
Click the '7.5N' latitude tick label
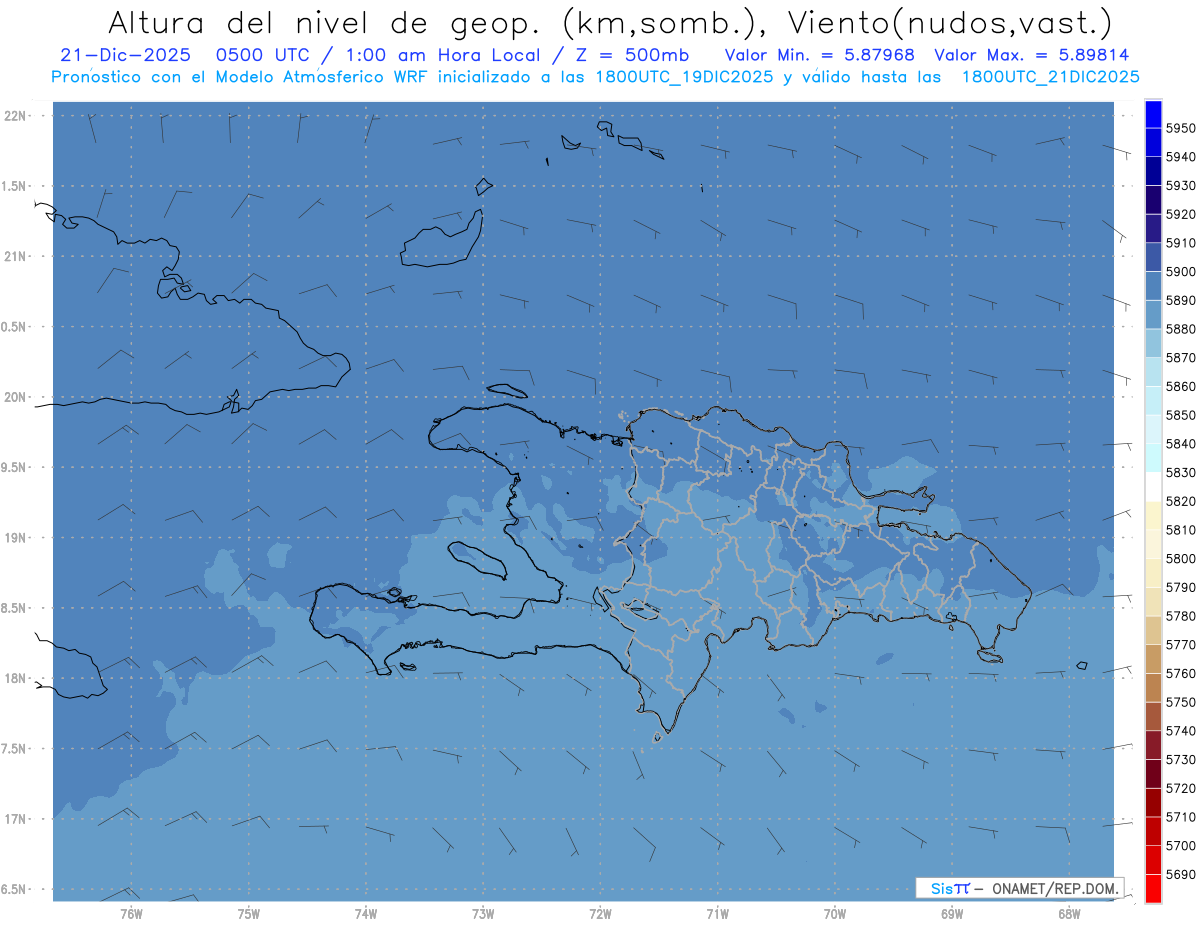(15, 749)
